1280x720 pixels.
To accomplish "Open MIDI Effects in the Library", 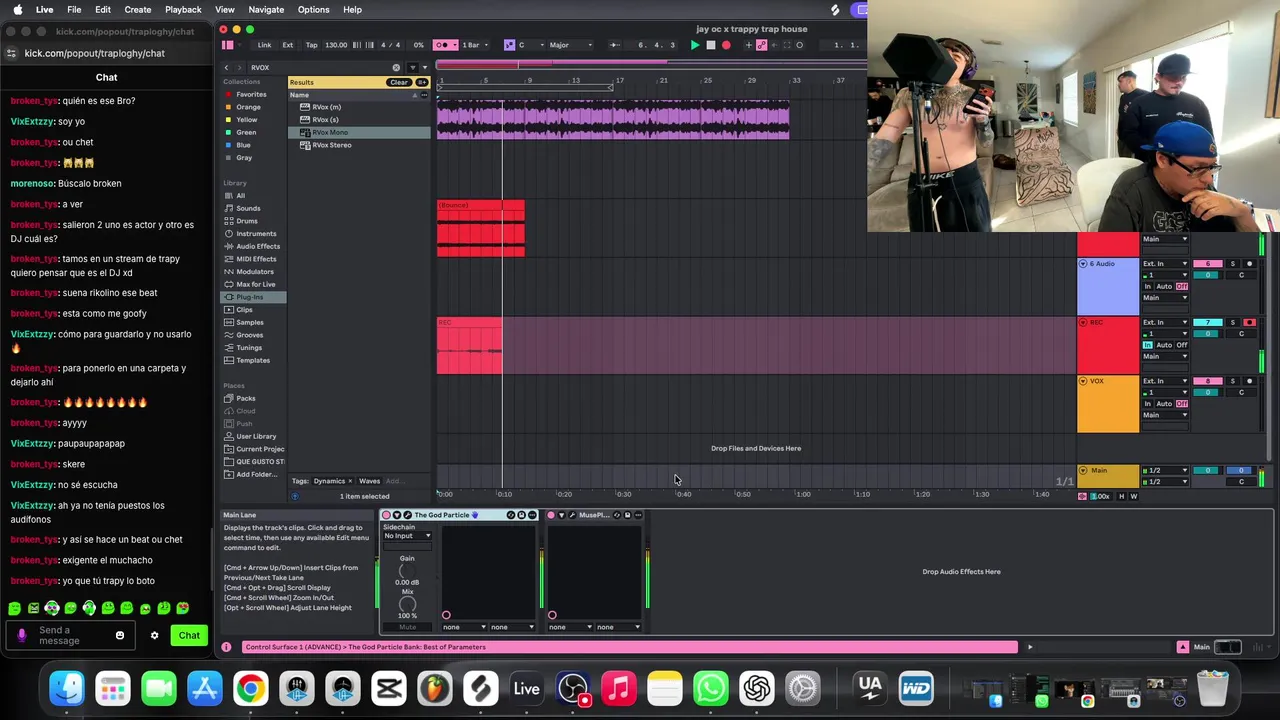I will tap(256, 259).
